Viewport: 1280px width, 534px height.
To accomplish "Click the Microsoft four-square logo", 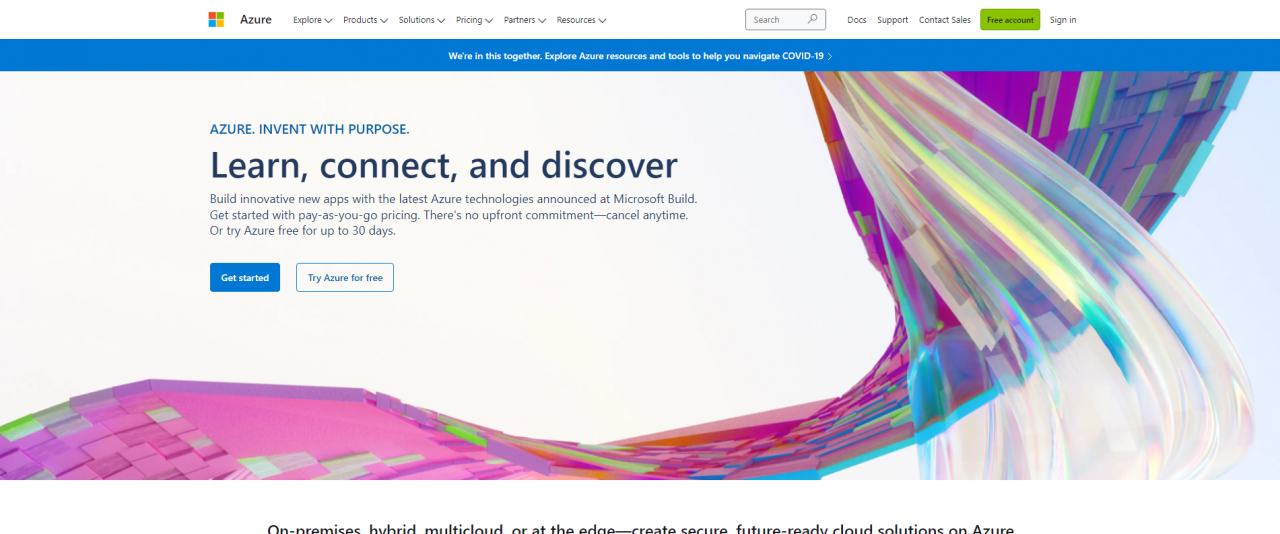I will (216, 20).
